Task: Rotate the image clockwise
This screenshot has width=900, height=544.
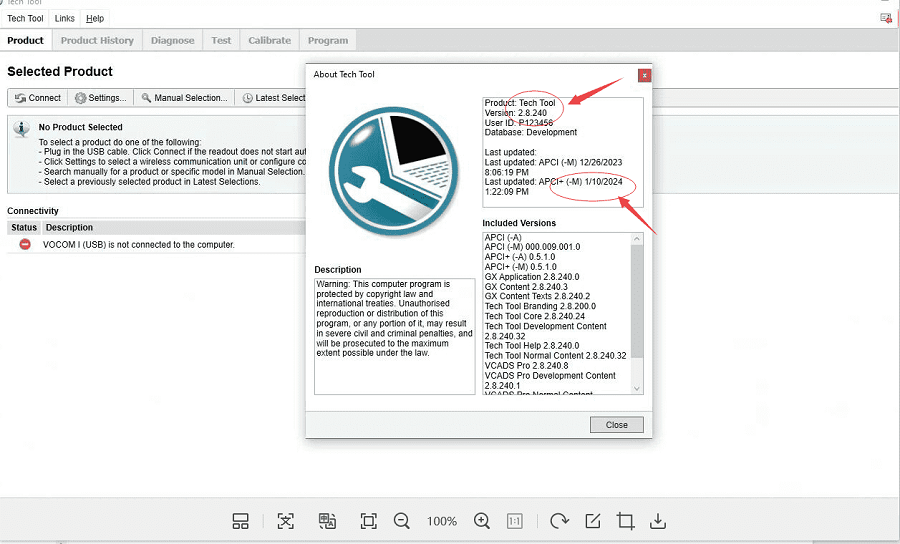Action: pyautogui.click(x=558, y=521)
